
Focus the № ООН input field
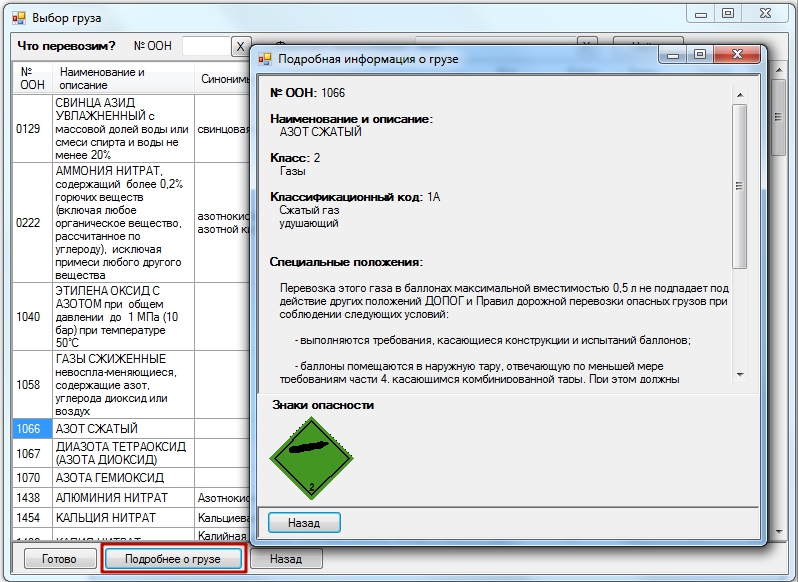tap(205, 46)
